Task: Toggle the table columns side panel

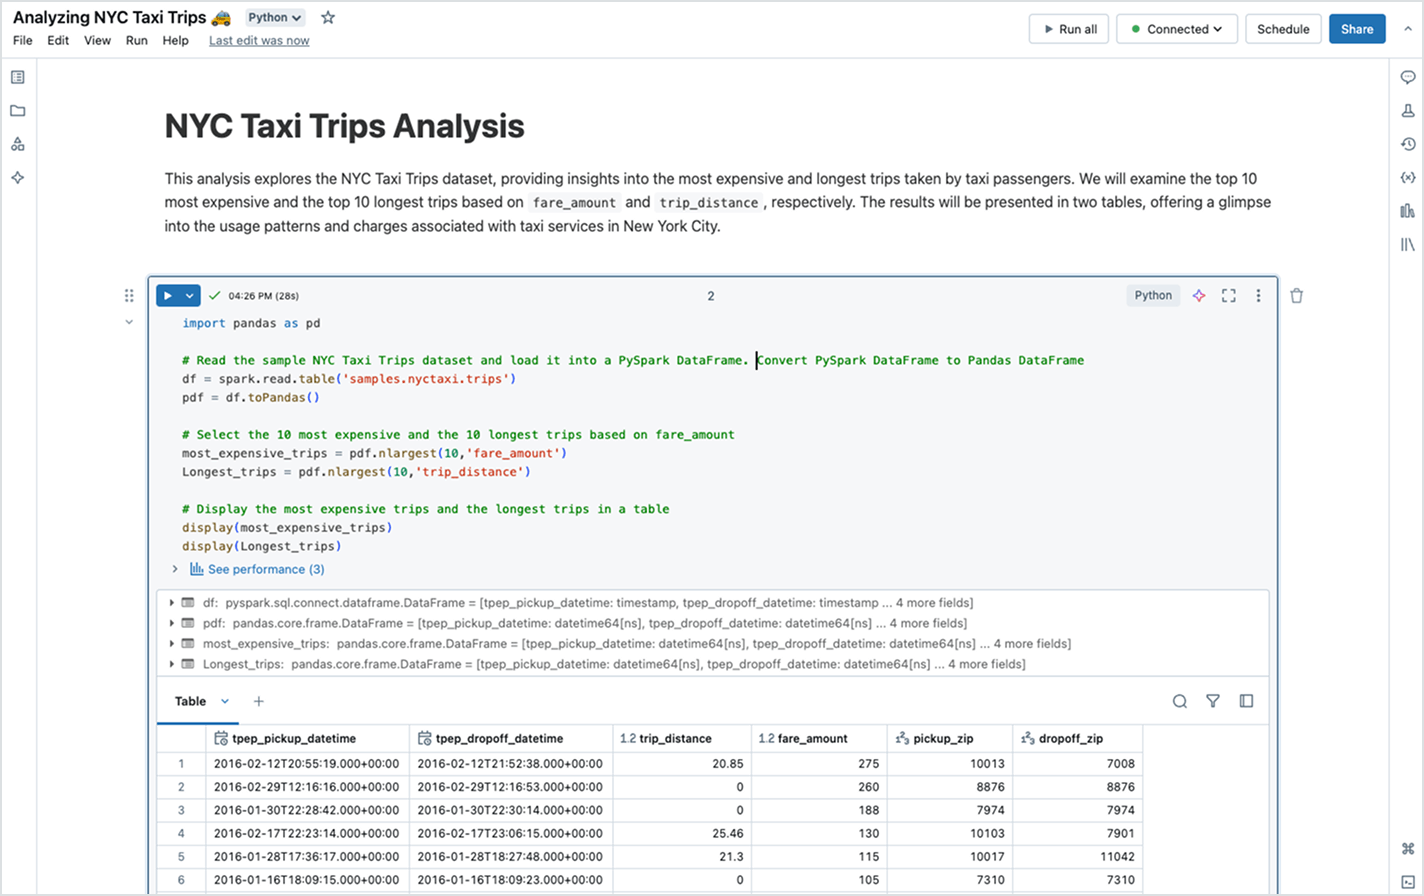Action: pos(1246,701)
